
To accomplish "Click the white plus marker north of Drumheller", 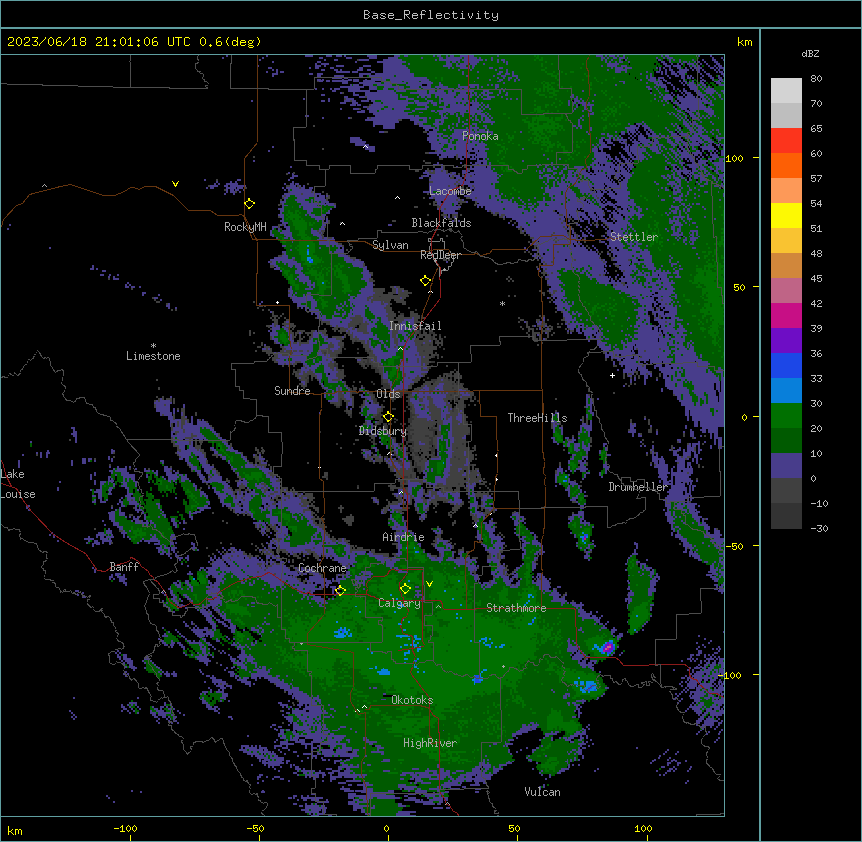I will pos(612,375).
